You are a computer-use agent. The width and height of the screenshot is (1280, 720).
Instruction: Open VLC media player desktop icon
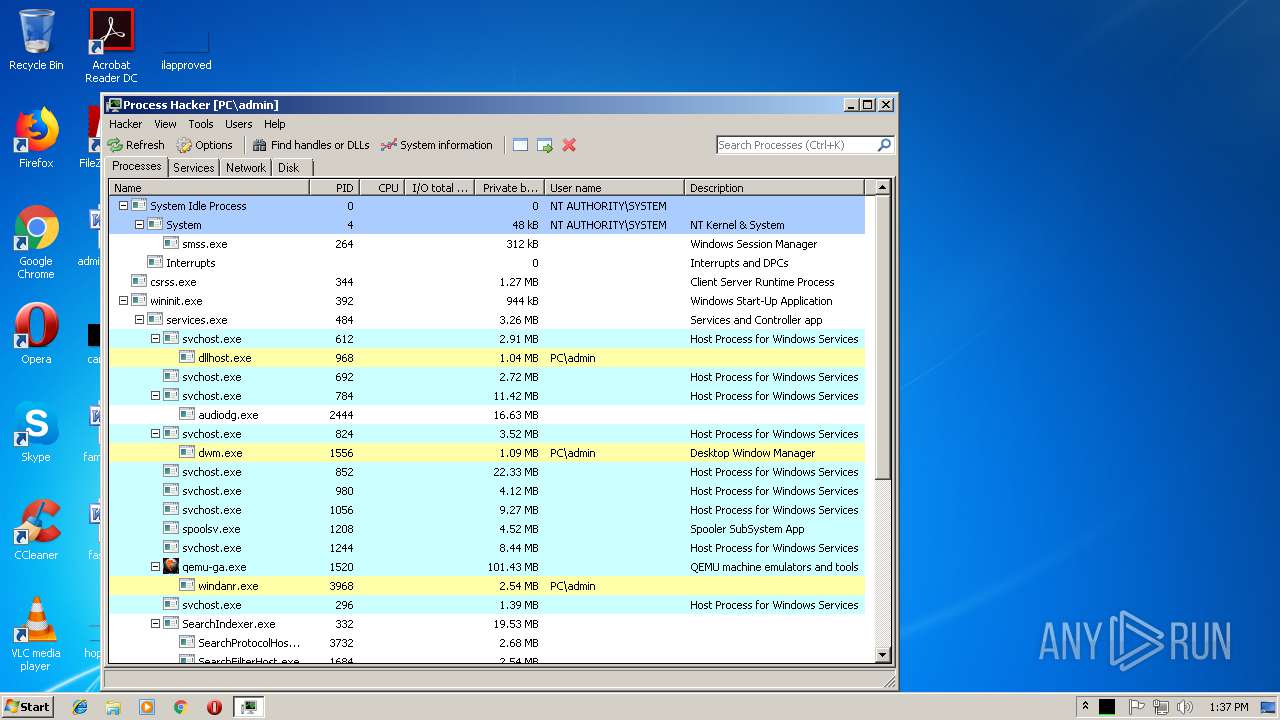pyautogui.click(x=36, y=634)
